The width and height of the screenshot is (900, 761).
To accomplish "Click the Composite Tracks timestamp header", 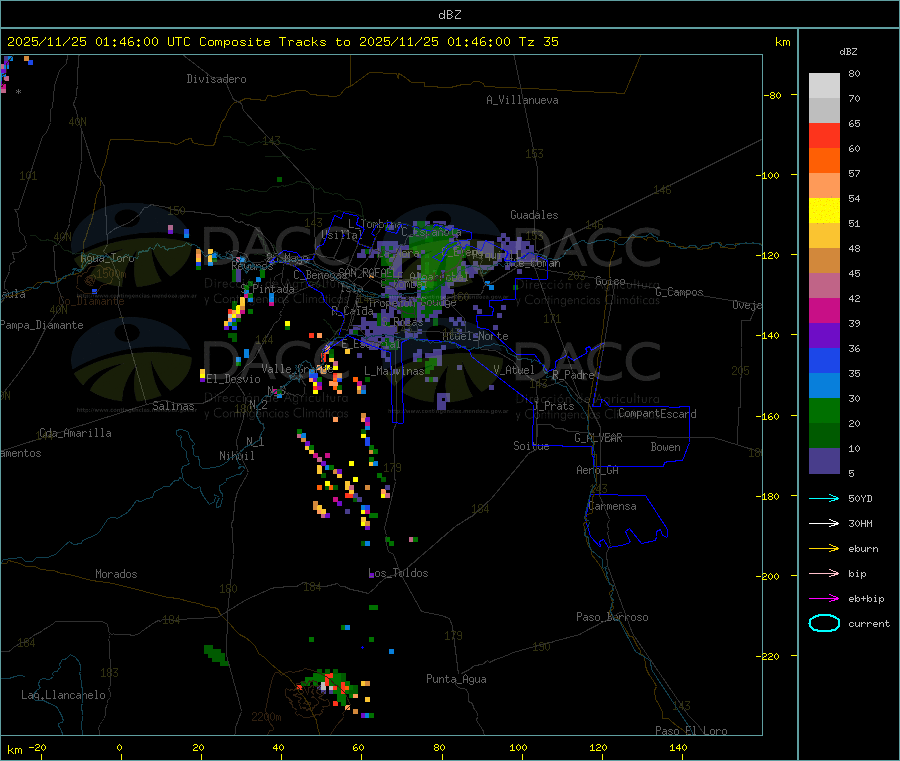I will 282,42.
